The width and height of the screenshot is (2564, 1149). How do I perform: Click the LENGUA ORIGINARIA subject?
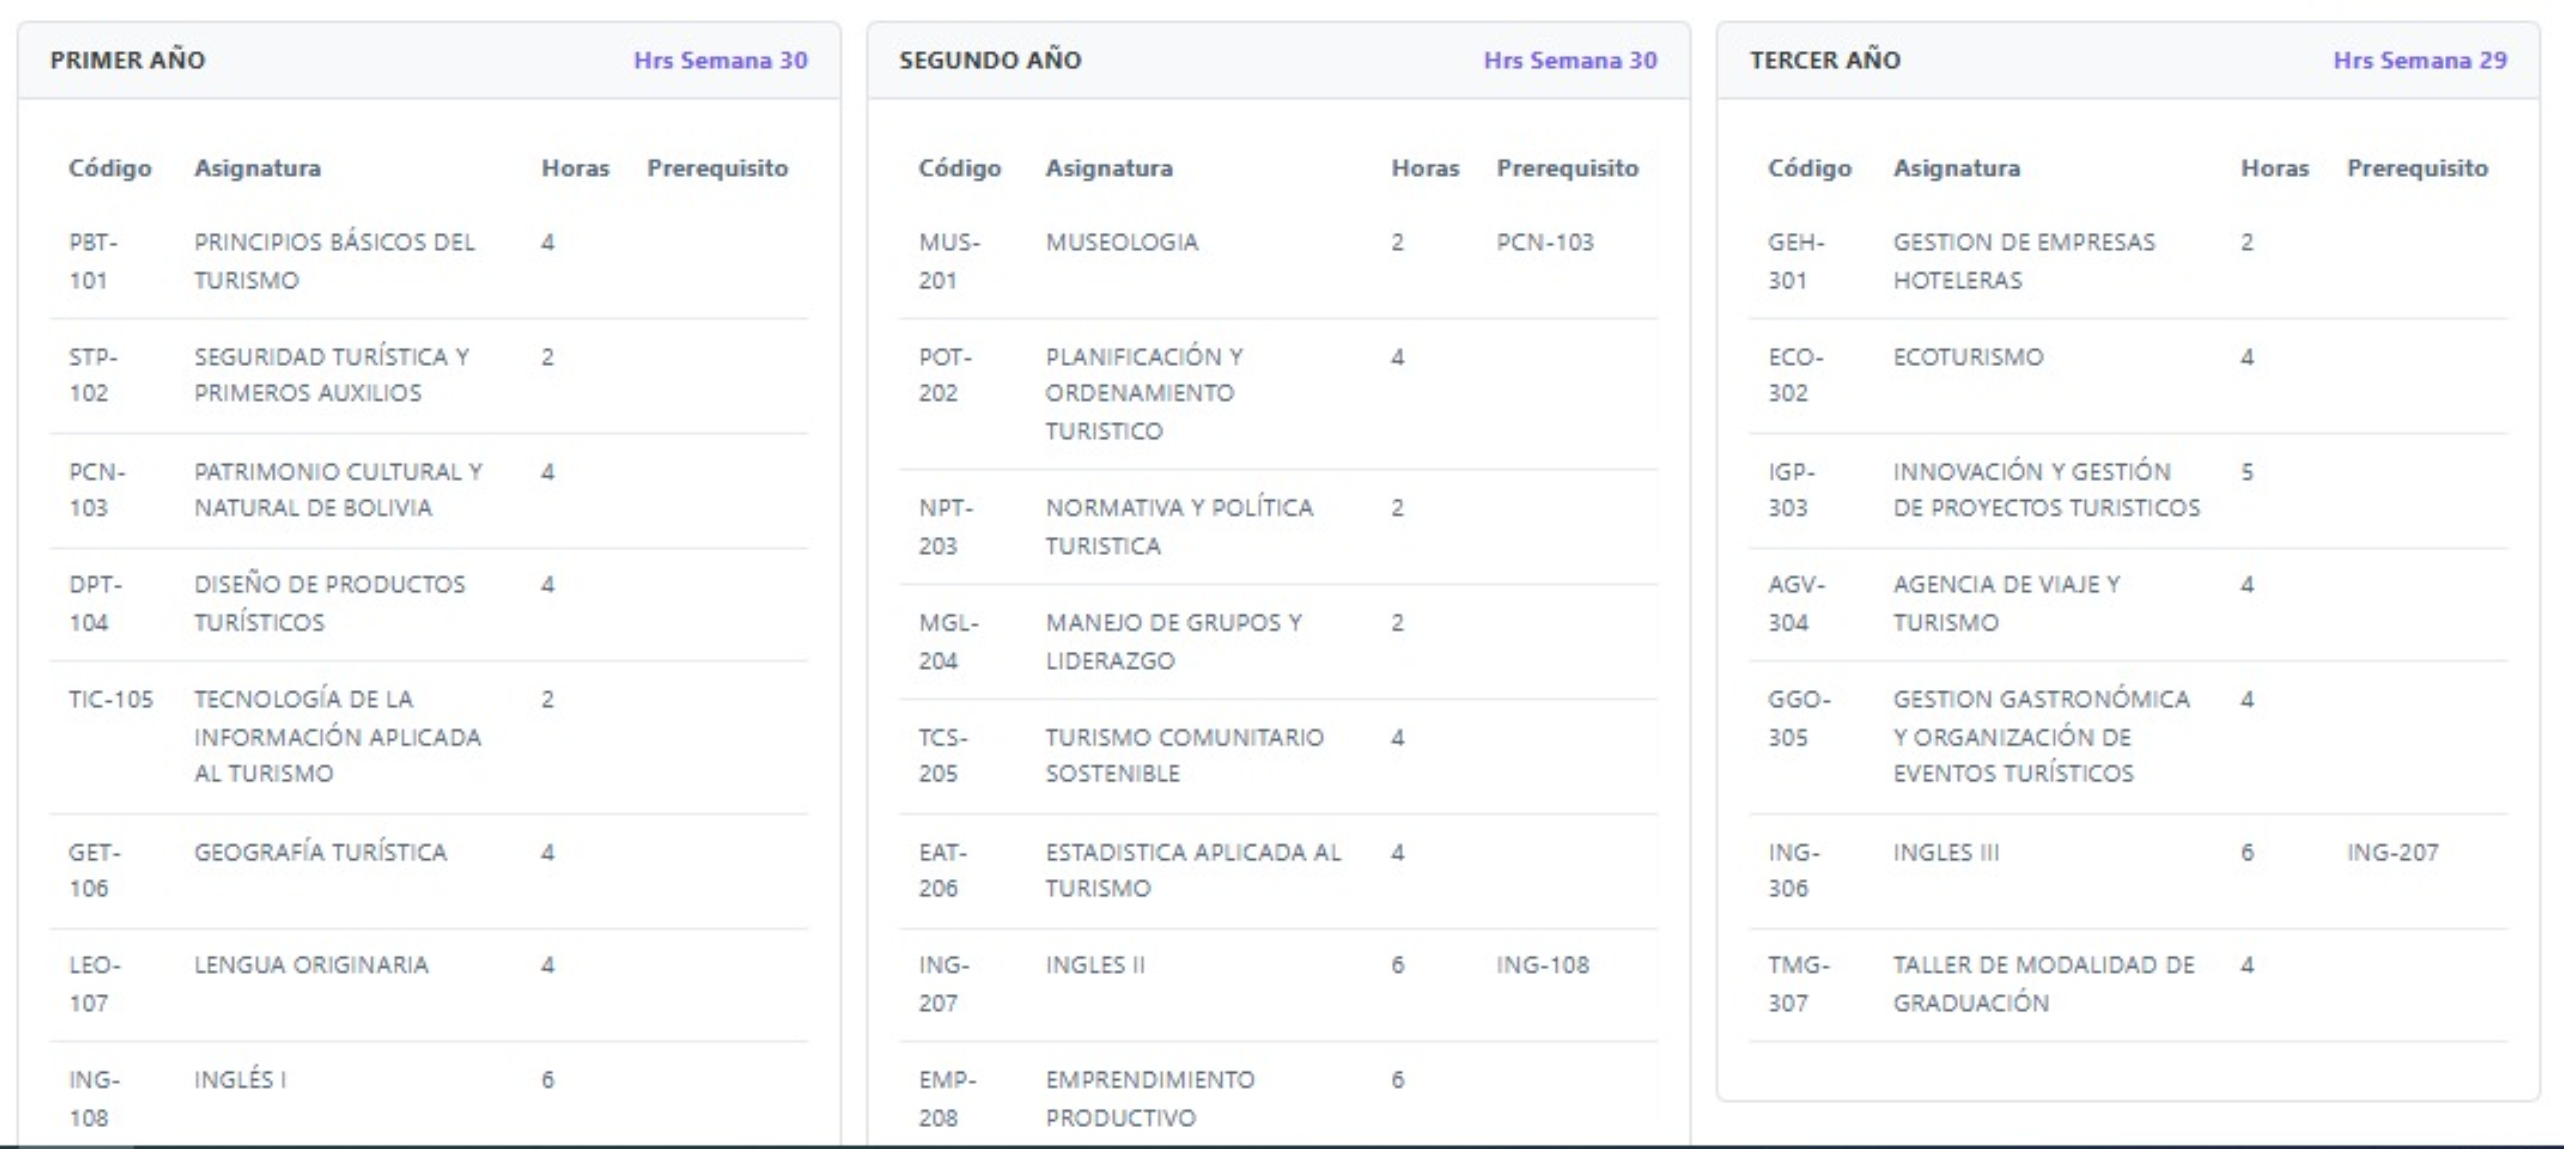pos(311,965)
